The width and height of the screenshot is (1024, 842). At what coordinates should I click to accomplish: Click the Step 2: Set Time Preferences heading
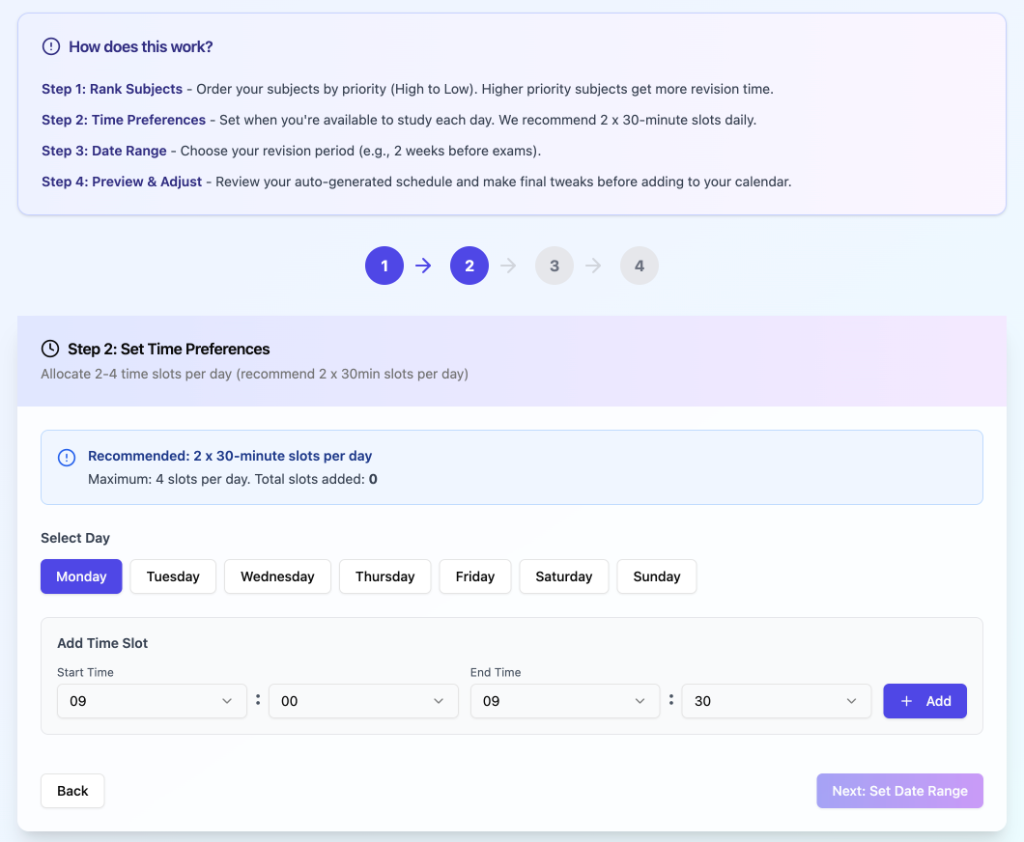pos(168,349)
